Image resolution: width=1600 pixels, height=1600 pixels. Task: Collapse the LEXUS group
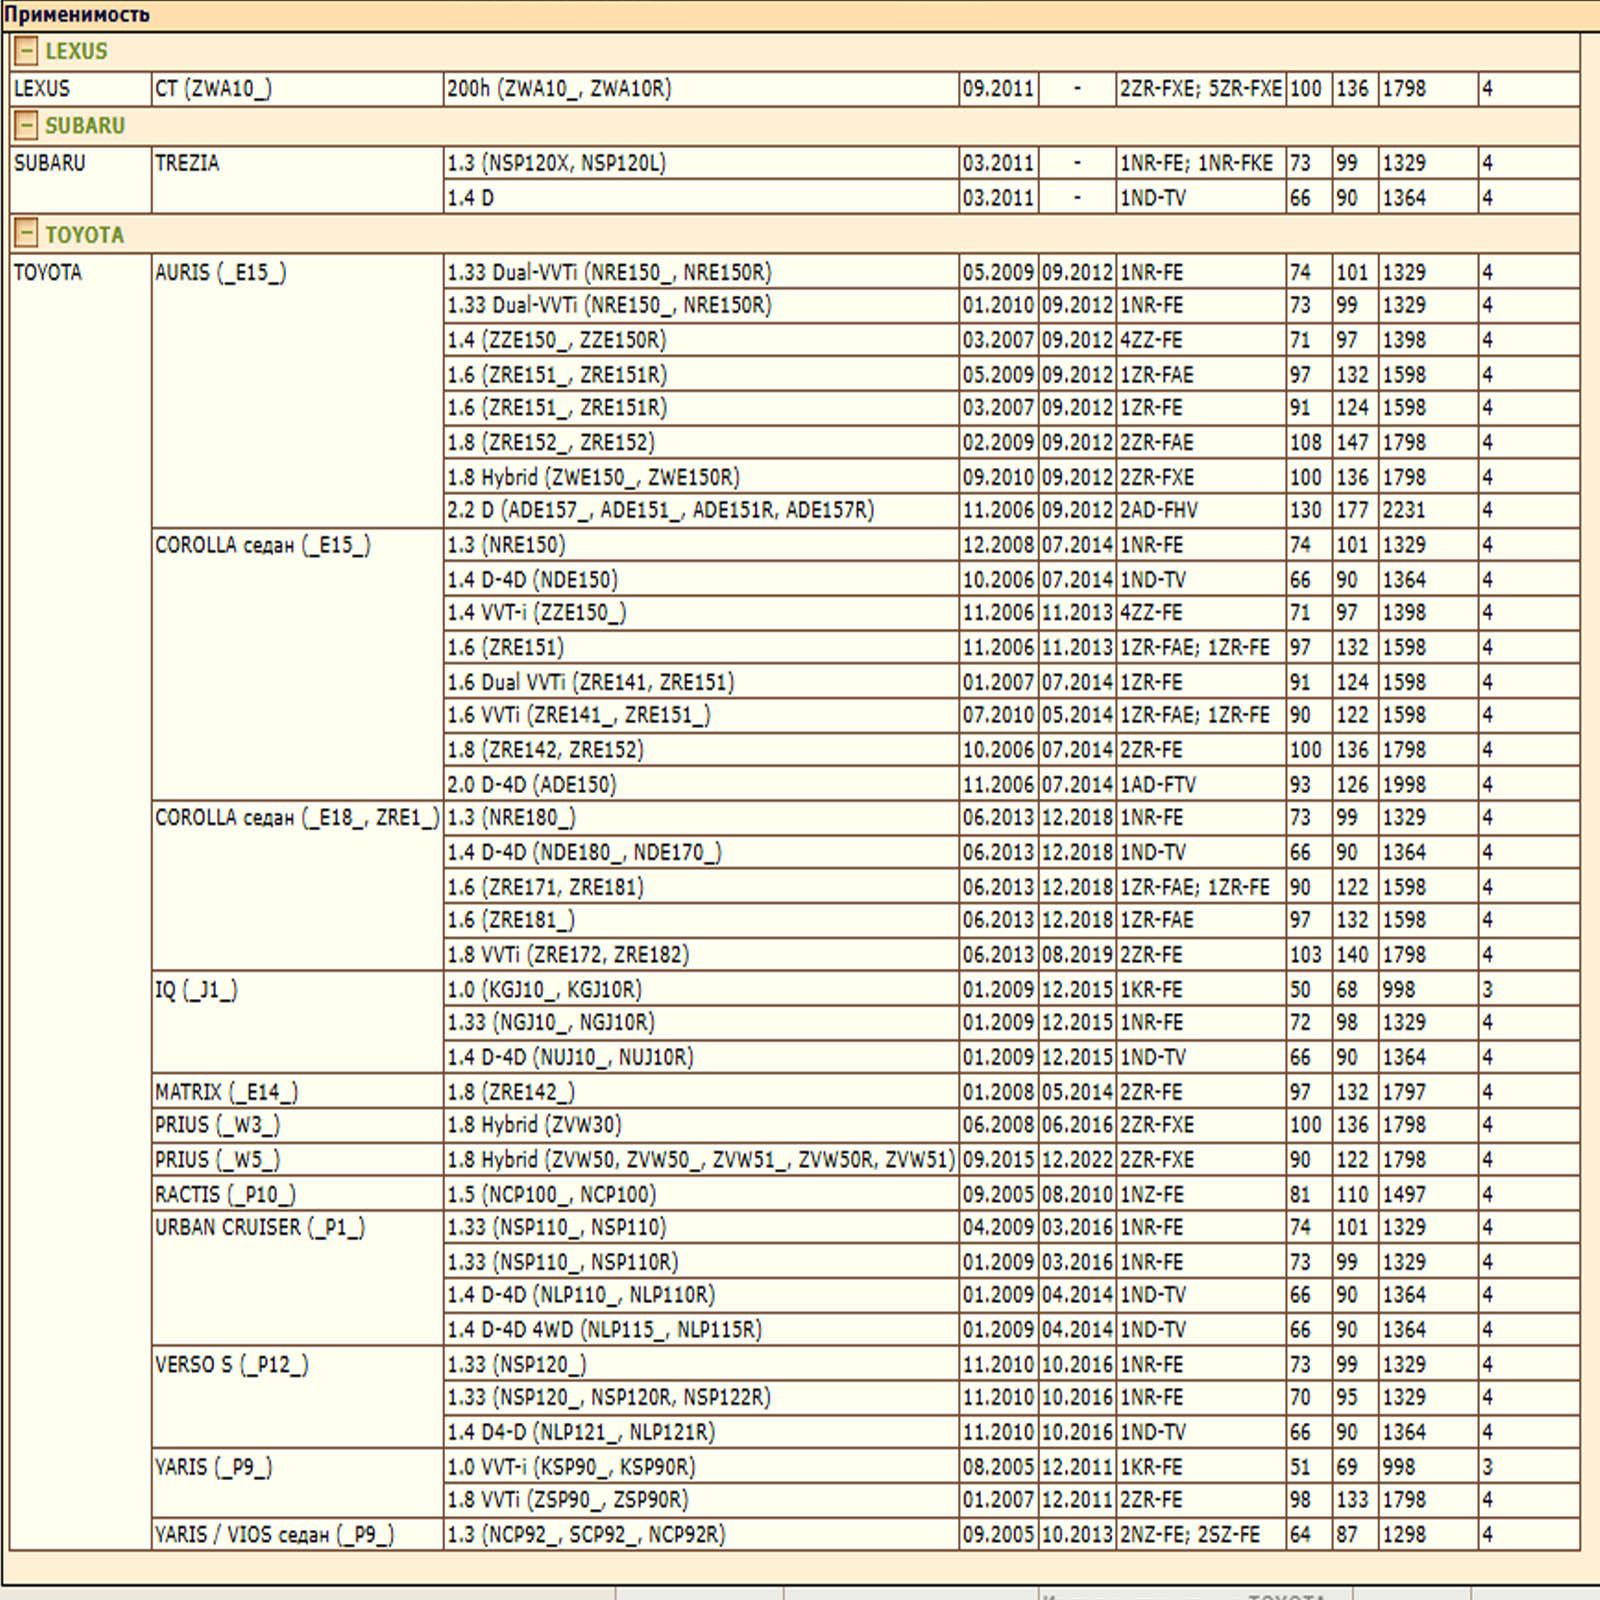pyautogui.click(x=27, y=51)
